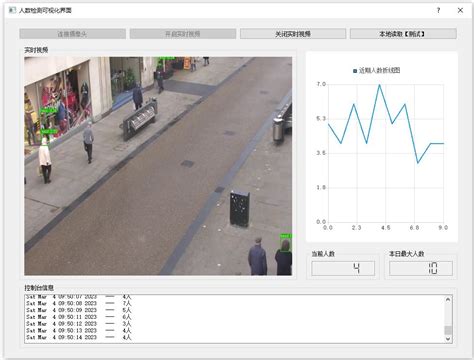Click the 当前人数 label
Screen dimensions: 474x360
(323, 254)
